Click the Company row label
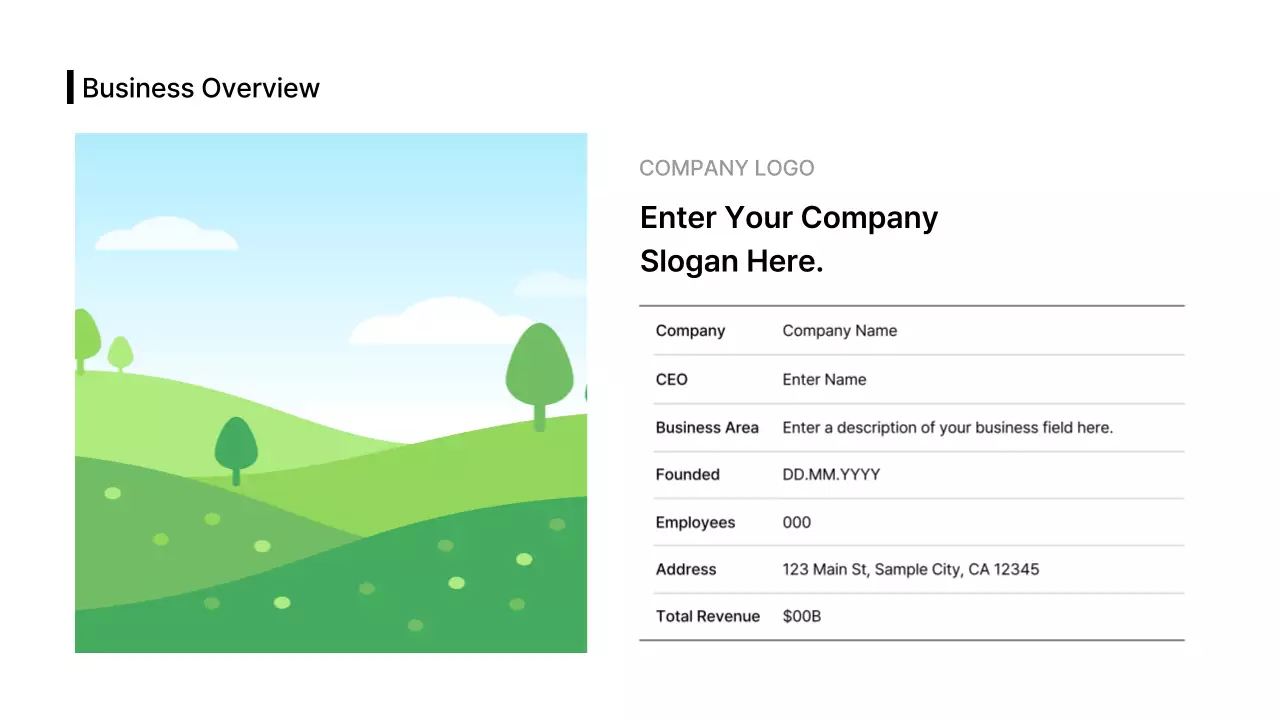 click(x=690, y=331)
